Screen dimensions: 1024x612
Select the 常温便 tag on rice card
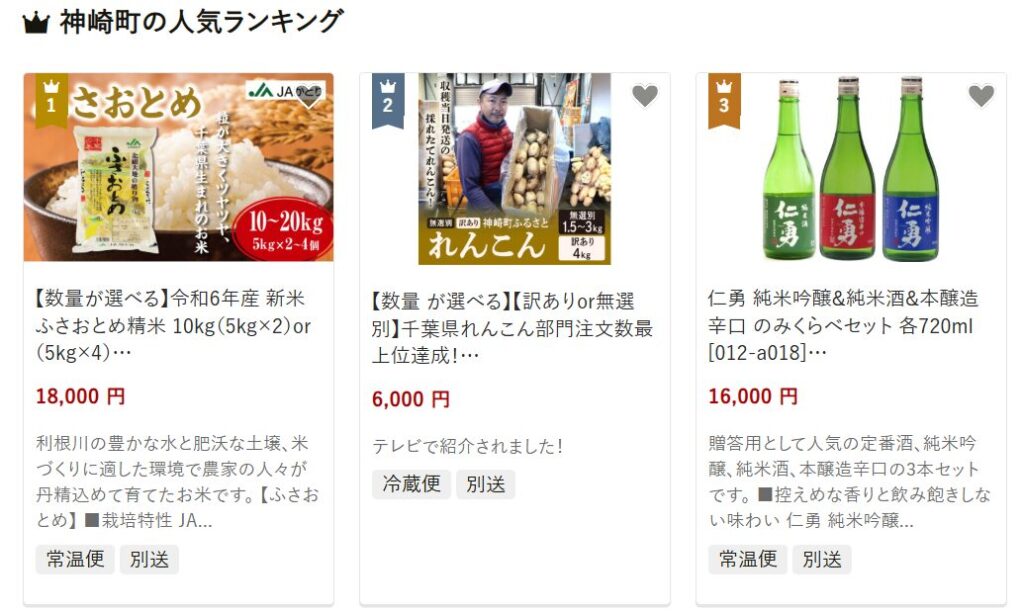click(75, 559)
